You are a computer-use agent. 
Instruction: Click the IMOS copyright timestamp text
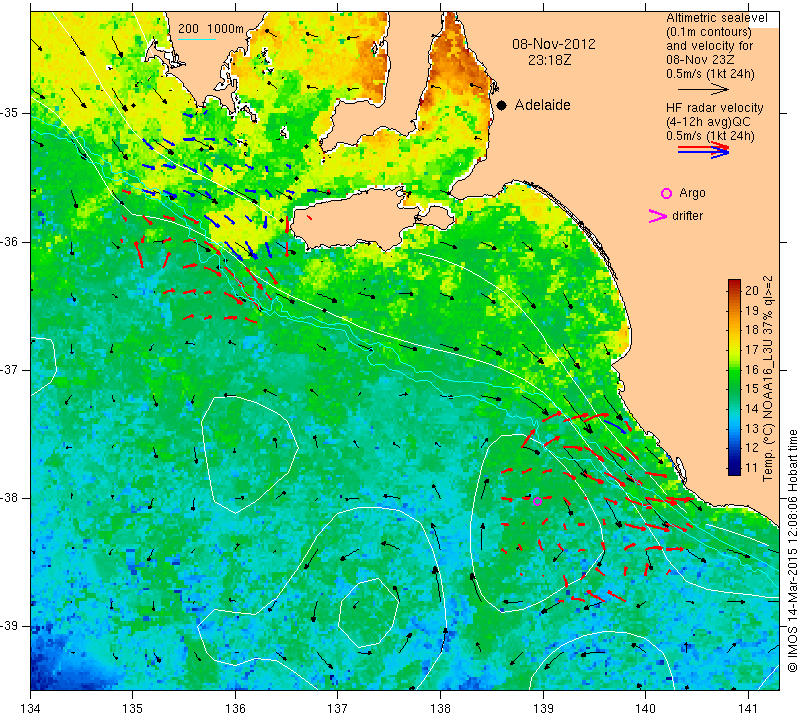792,550
